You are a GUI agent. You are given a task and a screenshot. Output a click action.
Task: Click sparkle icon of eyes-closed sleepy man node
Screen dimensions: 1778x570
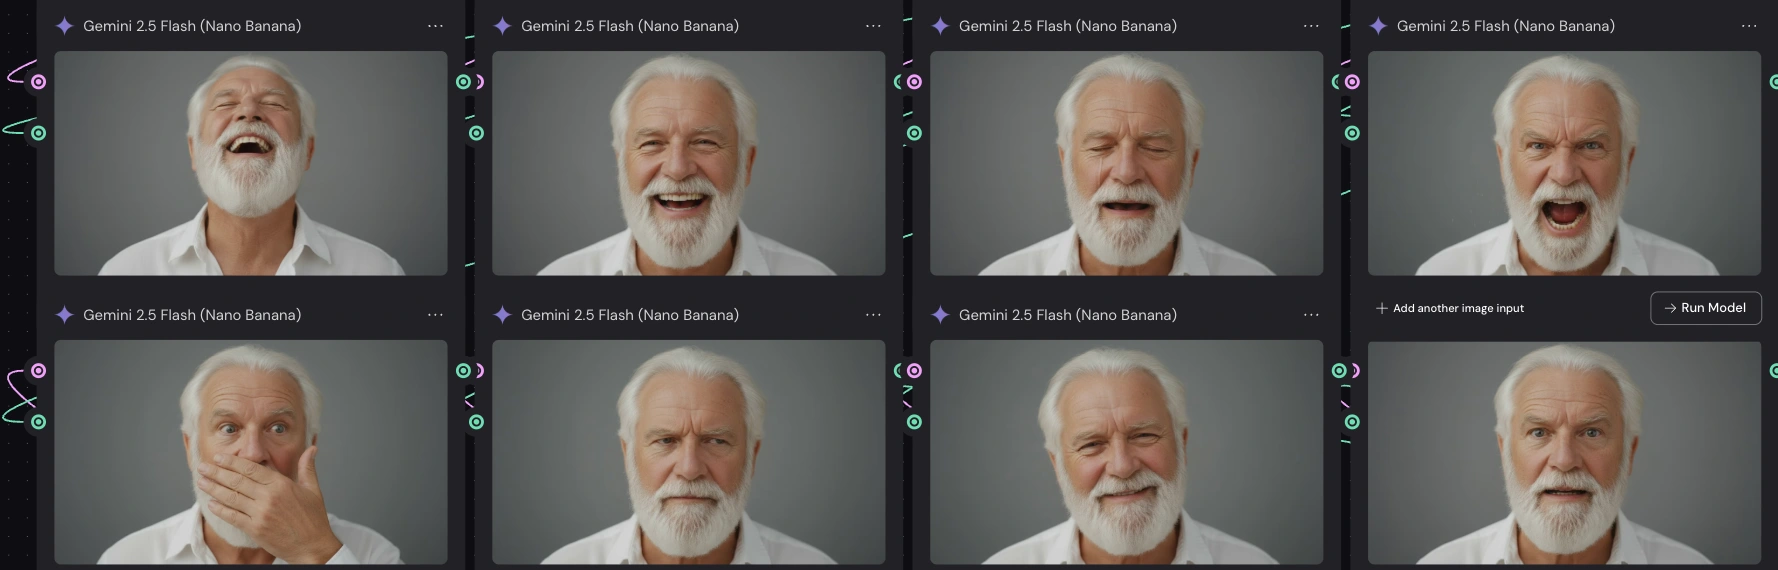[x=940, y=26]
